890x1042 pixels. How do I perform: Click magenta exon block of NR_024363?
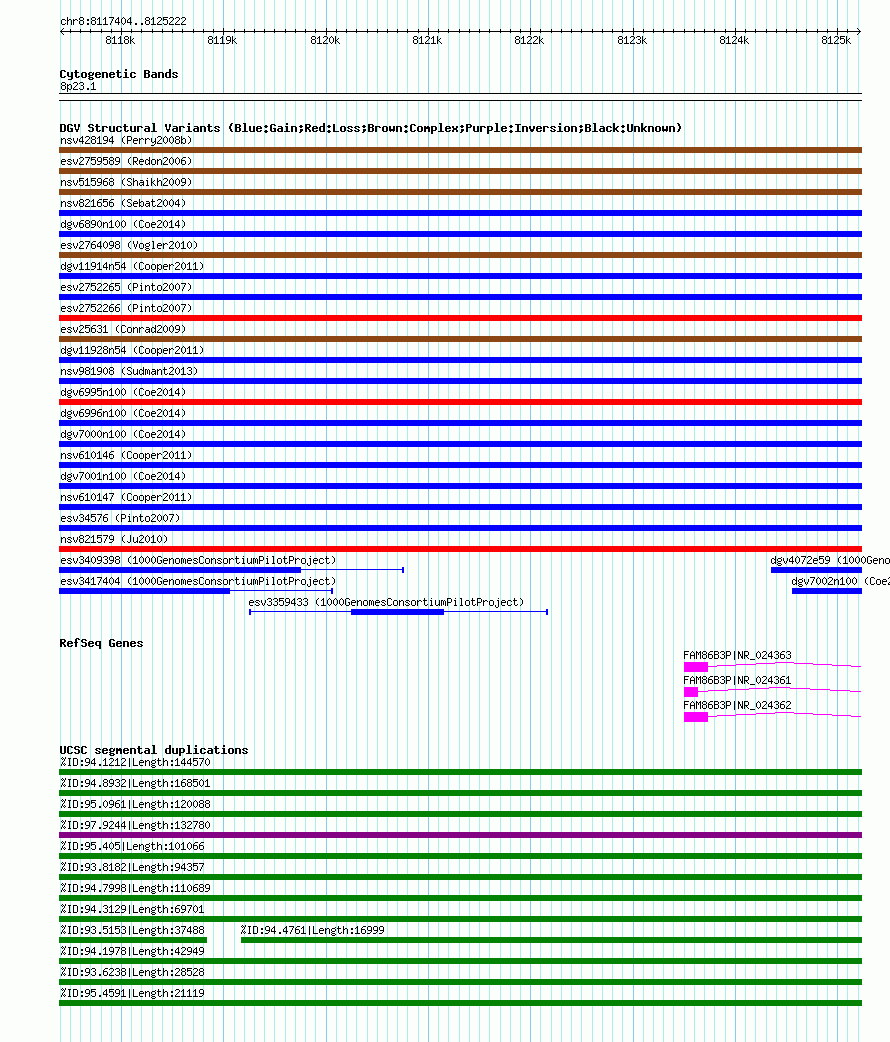(x=696, y=667)
